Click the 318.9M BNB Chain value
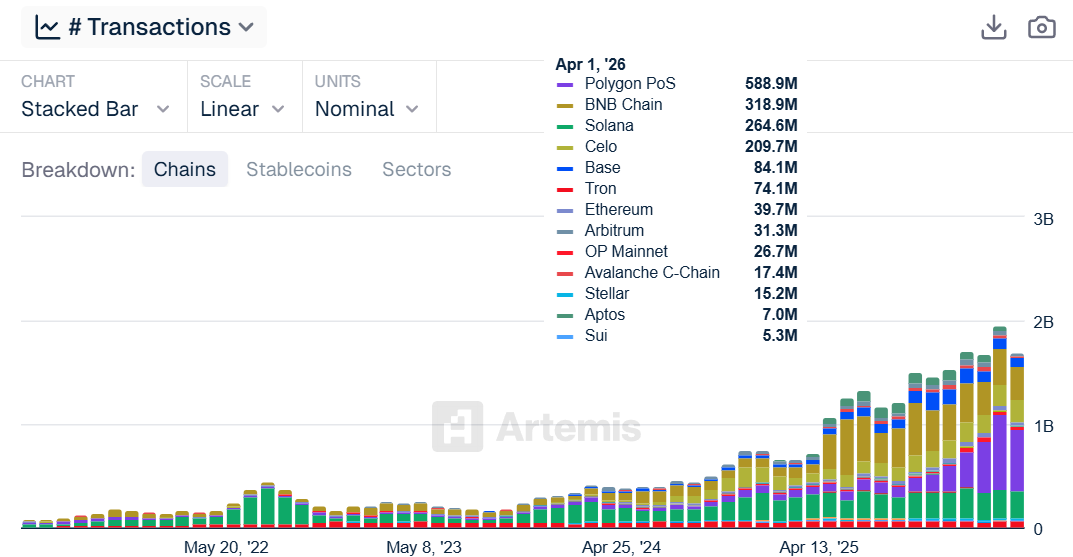 point(771,105)
